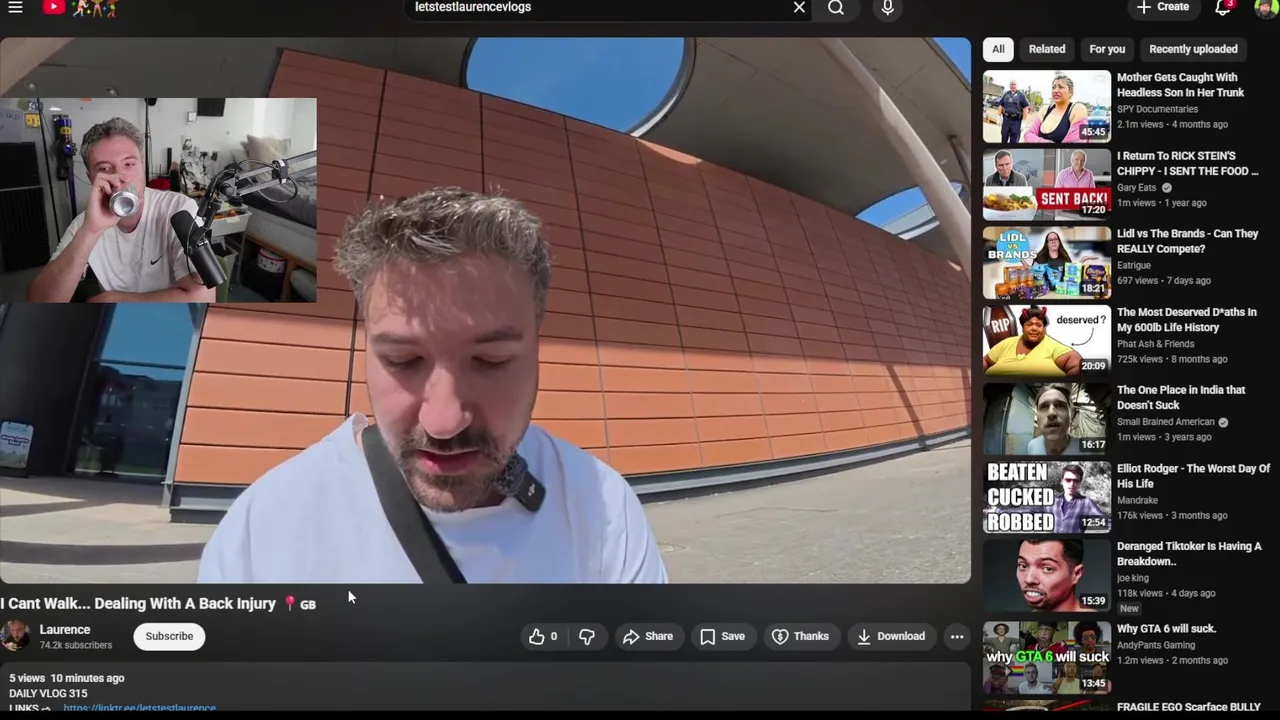The image size is (1280, 720).
Task: Open the notifications bell
Action: tap(1223, 7)
